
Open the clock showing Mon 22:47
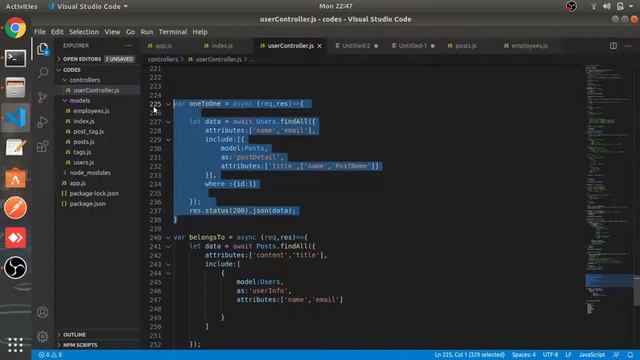tap(336, 6)
